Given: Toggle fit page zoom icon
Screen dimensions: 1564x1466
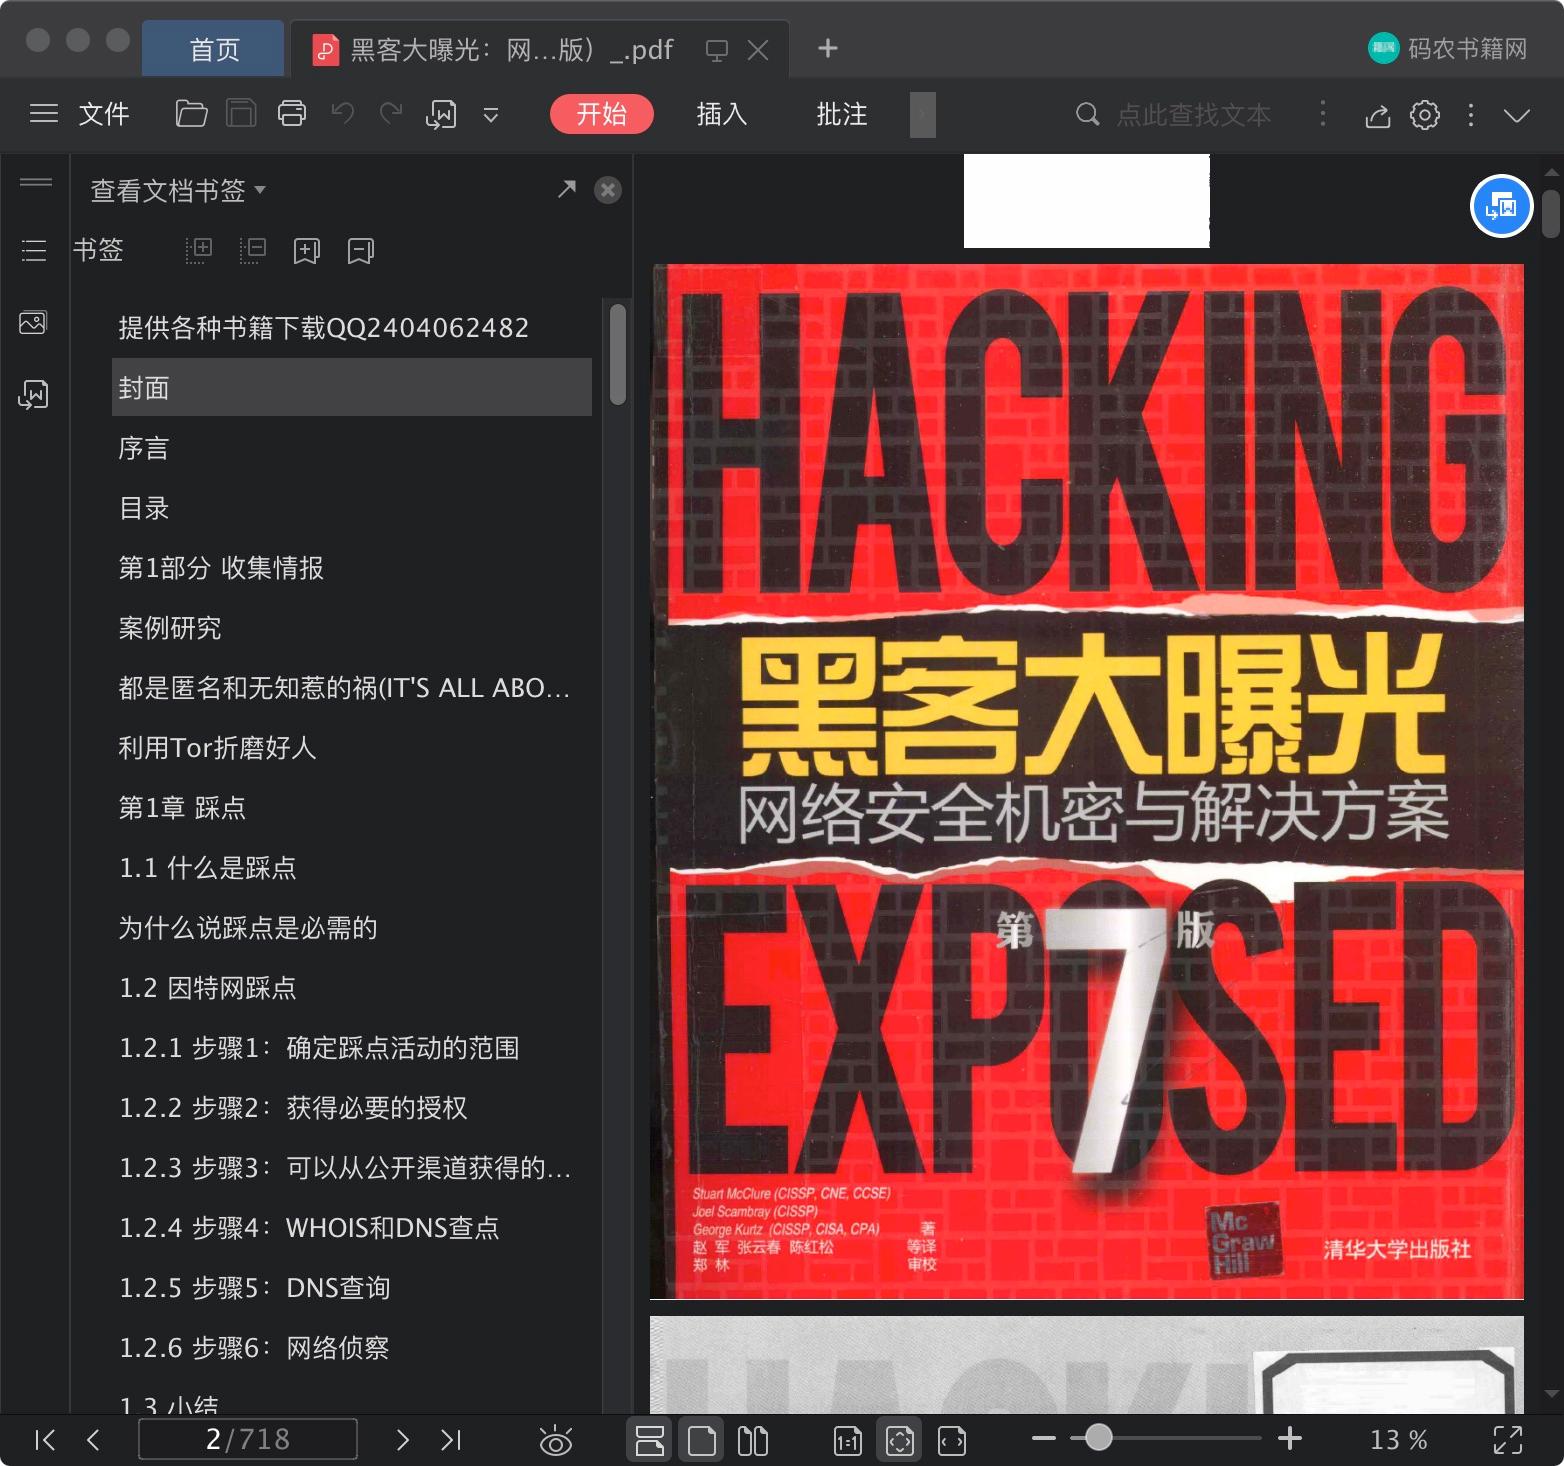Looking at the screenshot, I should point(900,1440).
